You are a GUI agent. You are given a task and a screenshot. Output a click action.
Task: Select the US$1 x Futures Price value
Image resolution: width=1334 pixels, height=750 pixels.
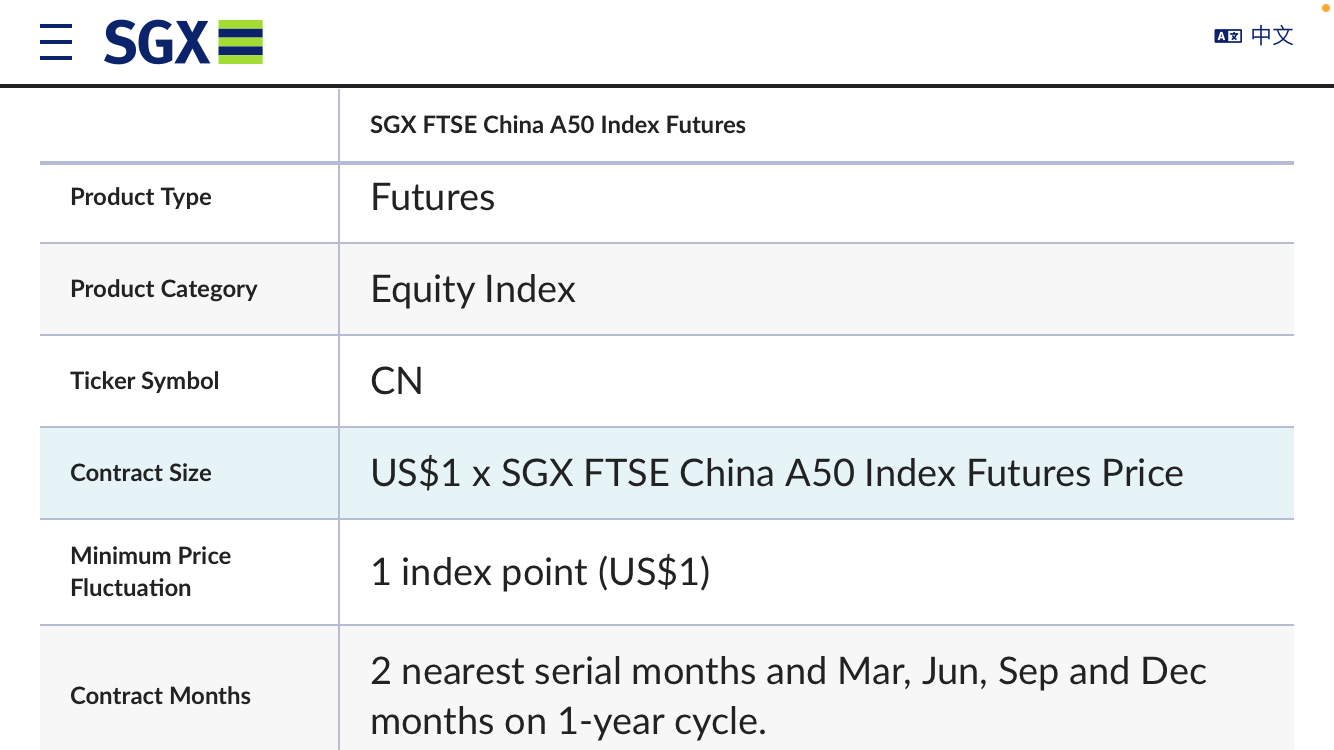coord(777,473)
